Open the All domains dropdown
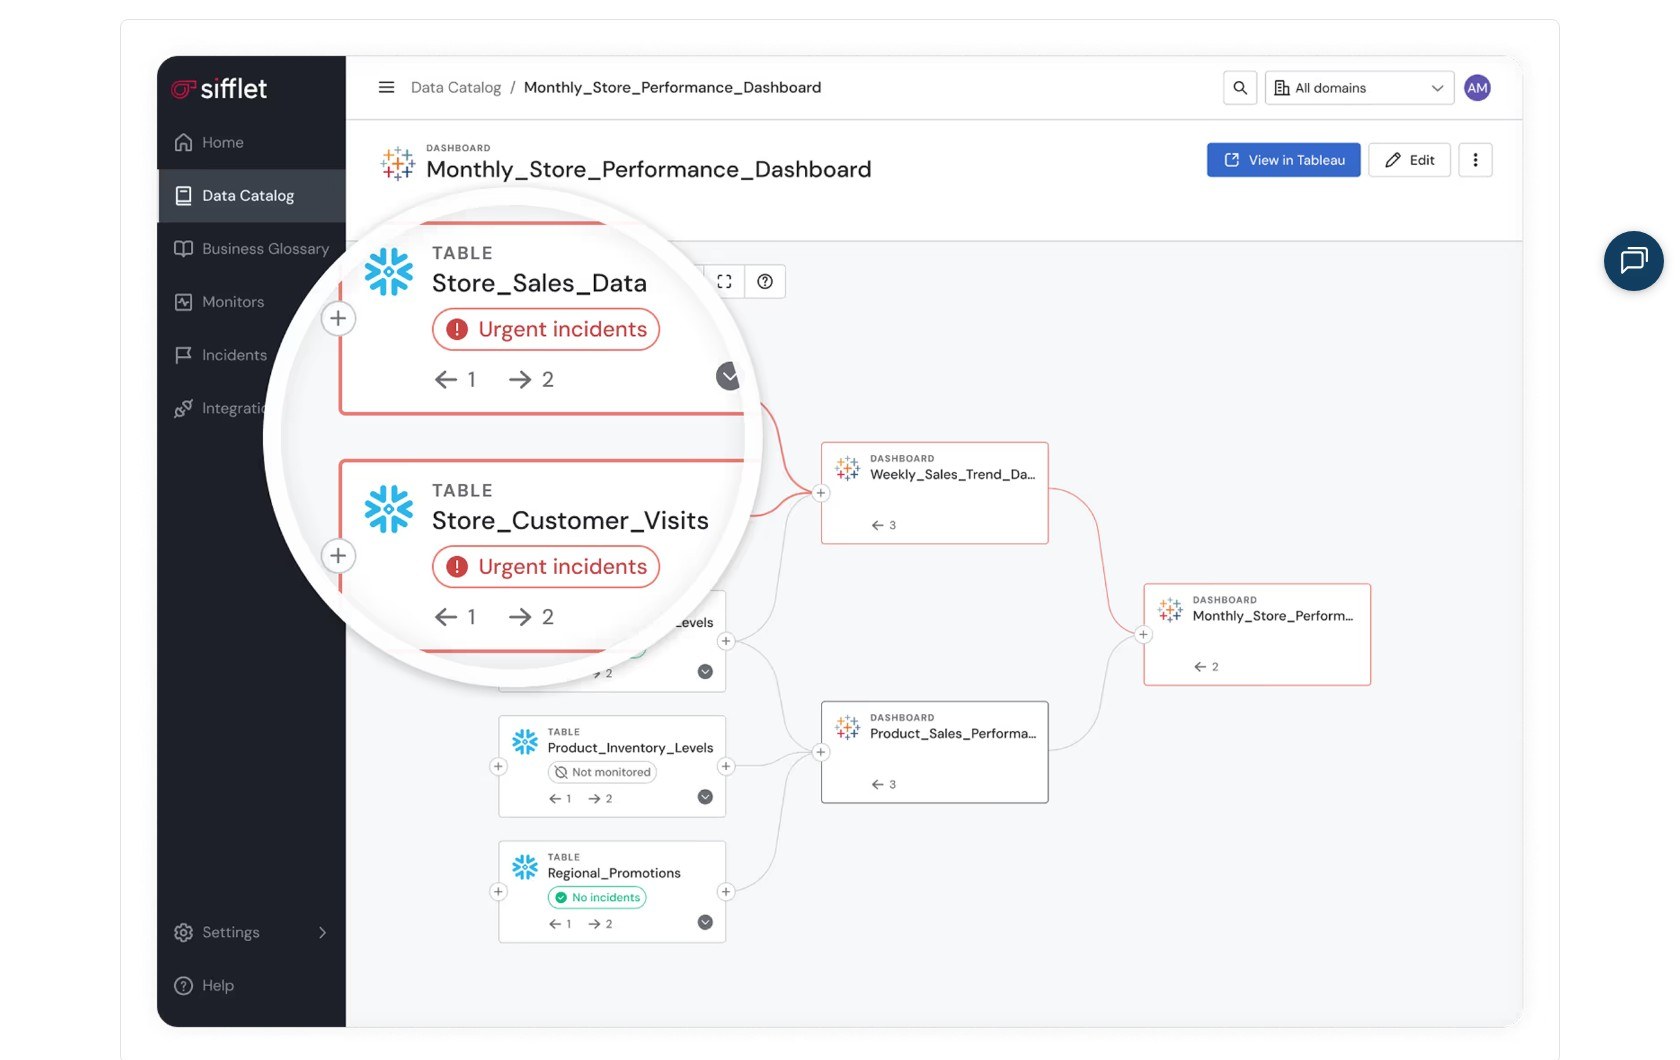 point(1360,88)
